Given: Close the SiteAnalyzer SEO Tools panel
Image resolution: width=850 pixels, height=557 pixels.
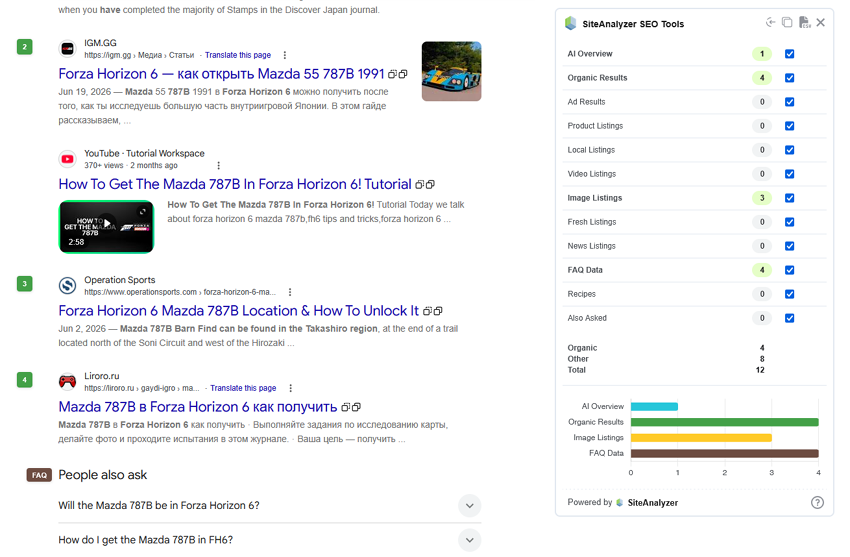Looking at the screenshot, I should pos(821,22).
